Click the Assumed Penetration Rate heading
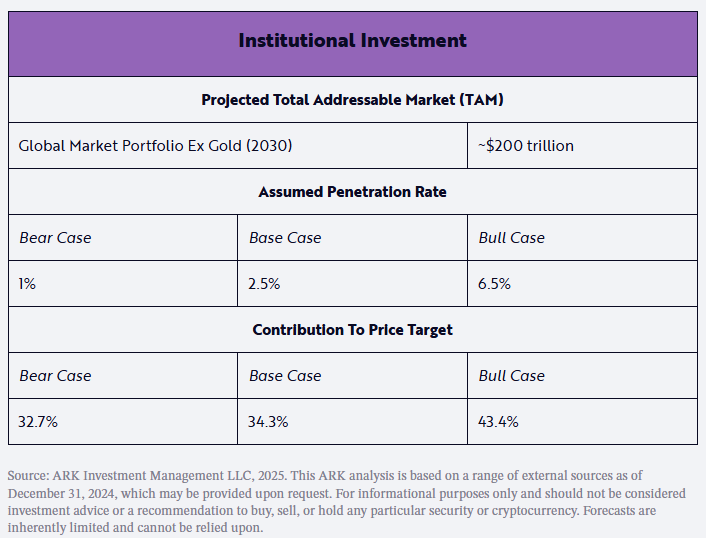Screen dimensions: 706x538 point(352,192)
